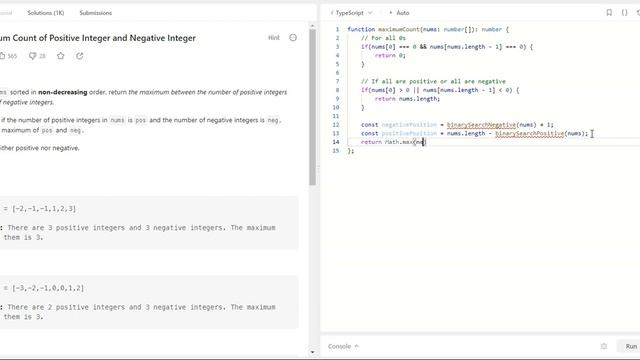Click line number 1 in the editor gutter
Viewport: 640px width, 360px height.
click(x=337, y=29)
